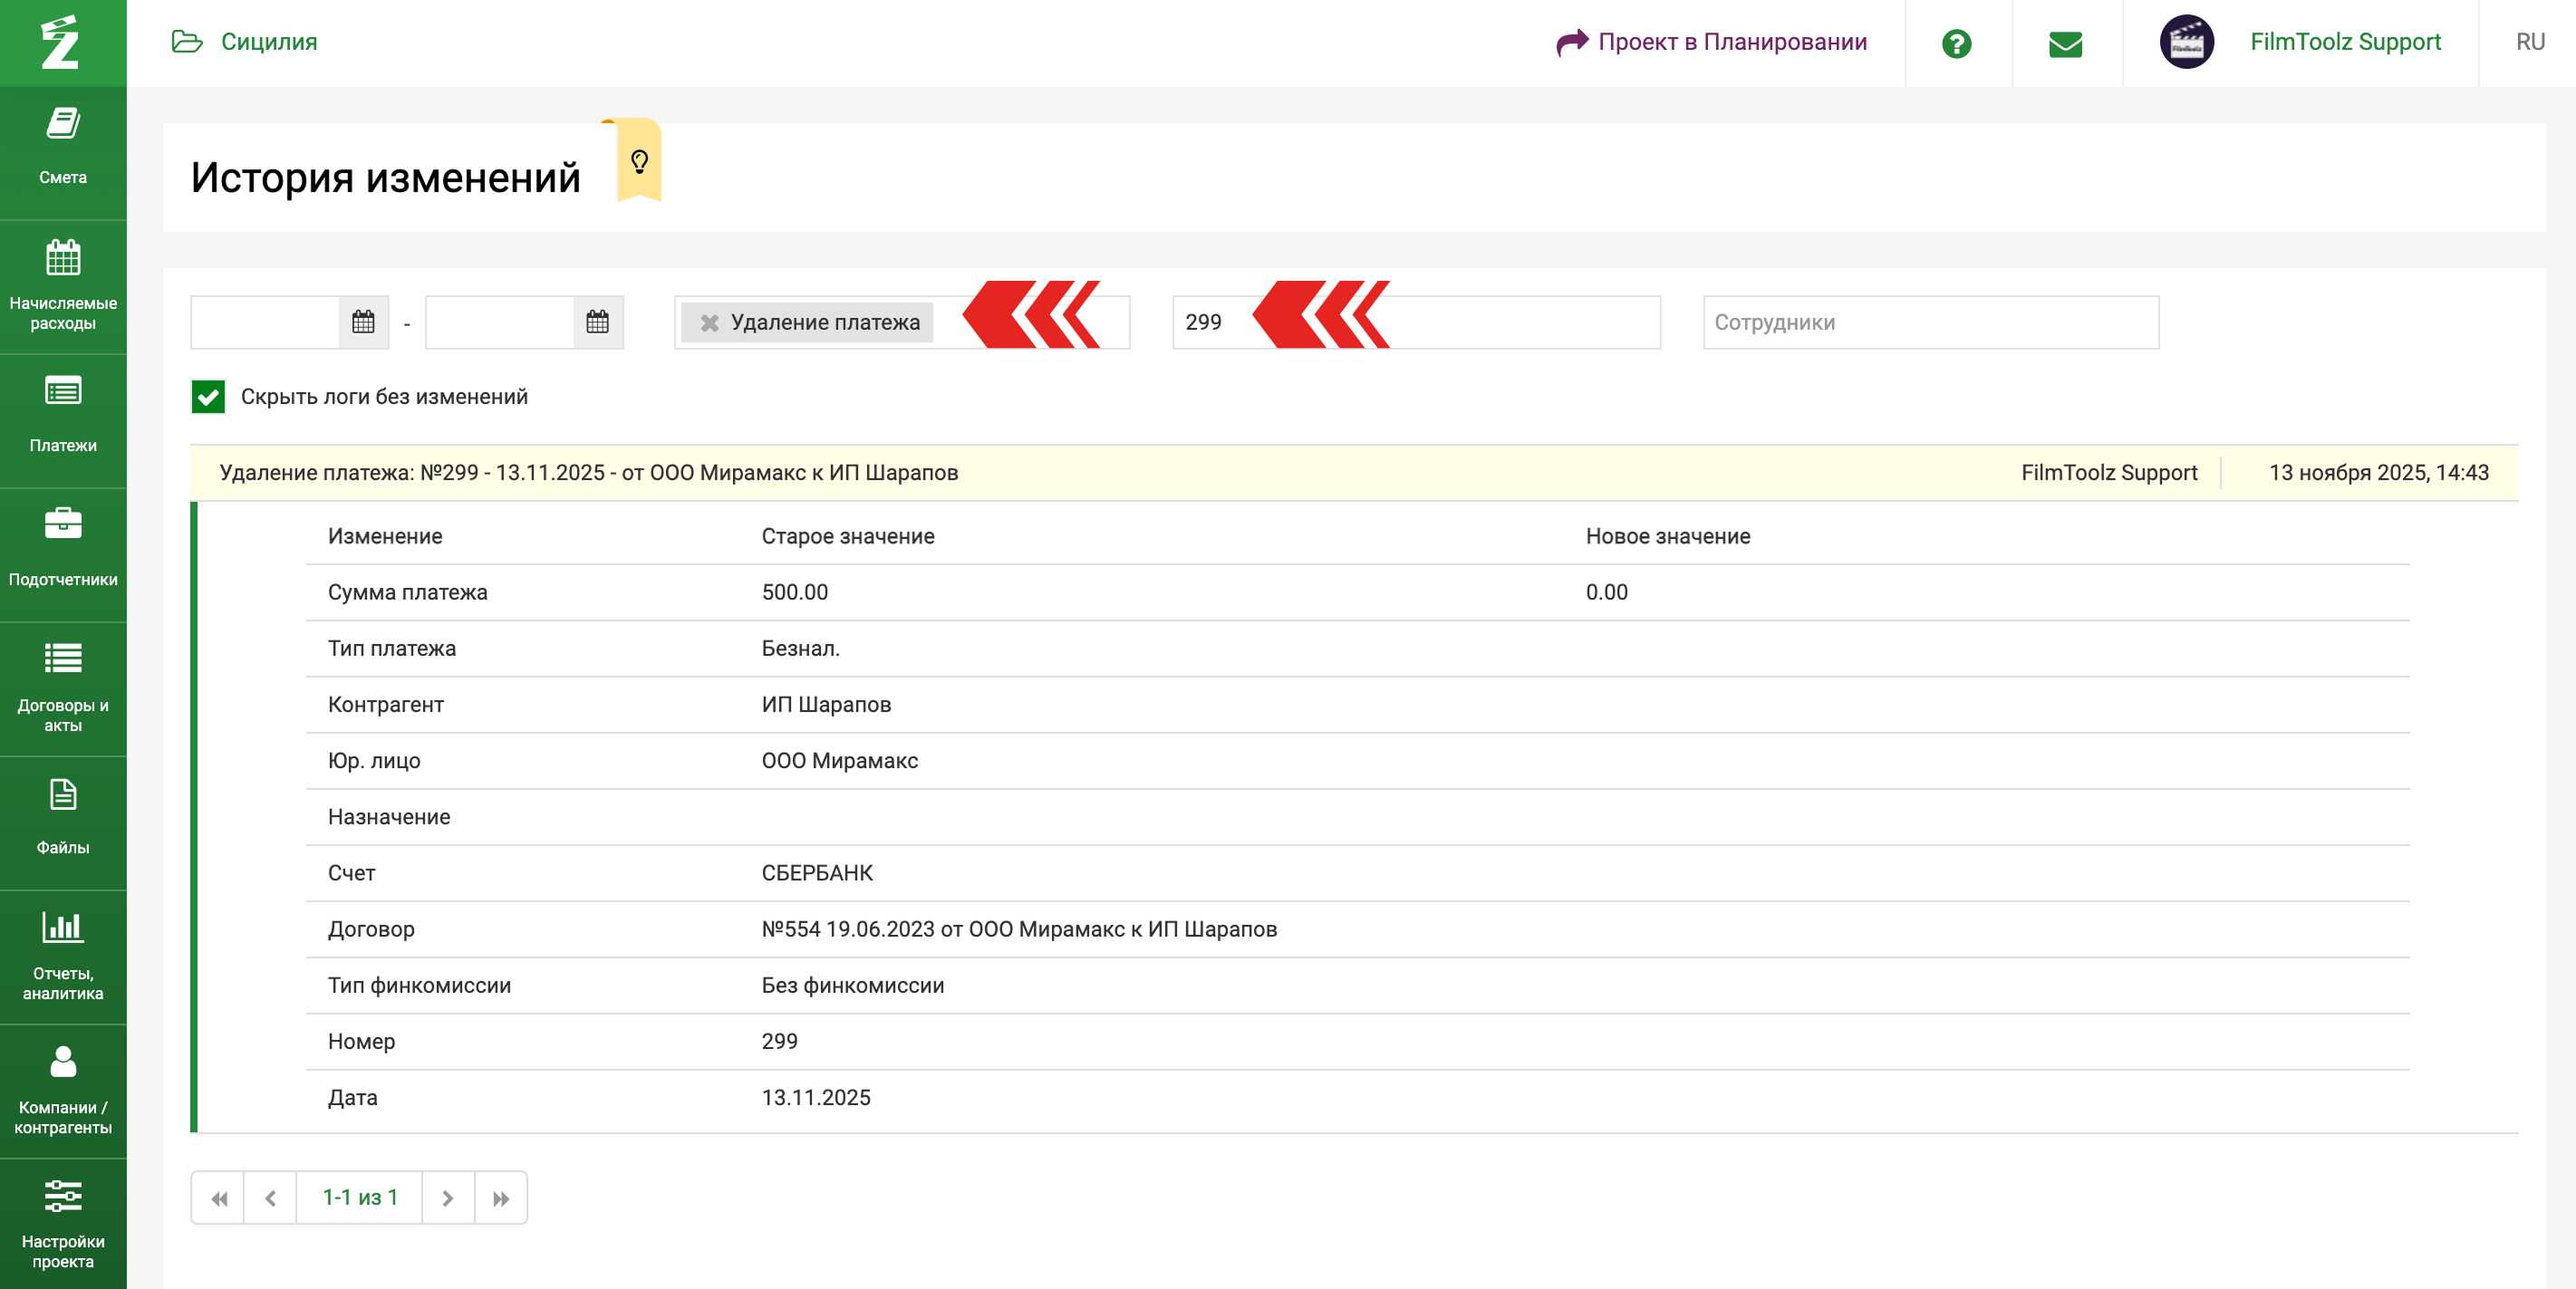Open Договоры и акты menu item
This screenshot has height=1289, width=2576.
pyautogui.click(x=63, y=688)
